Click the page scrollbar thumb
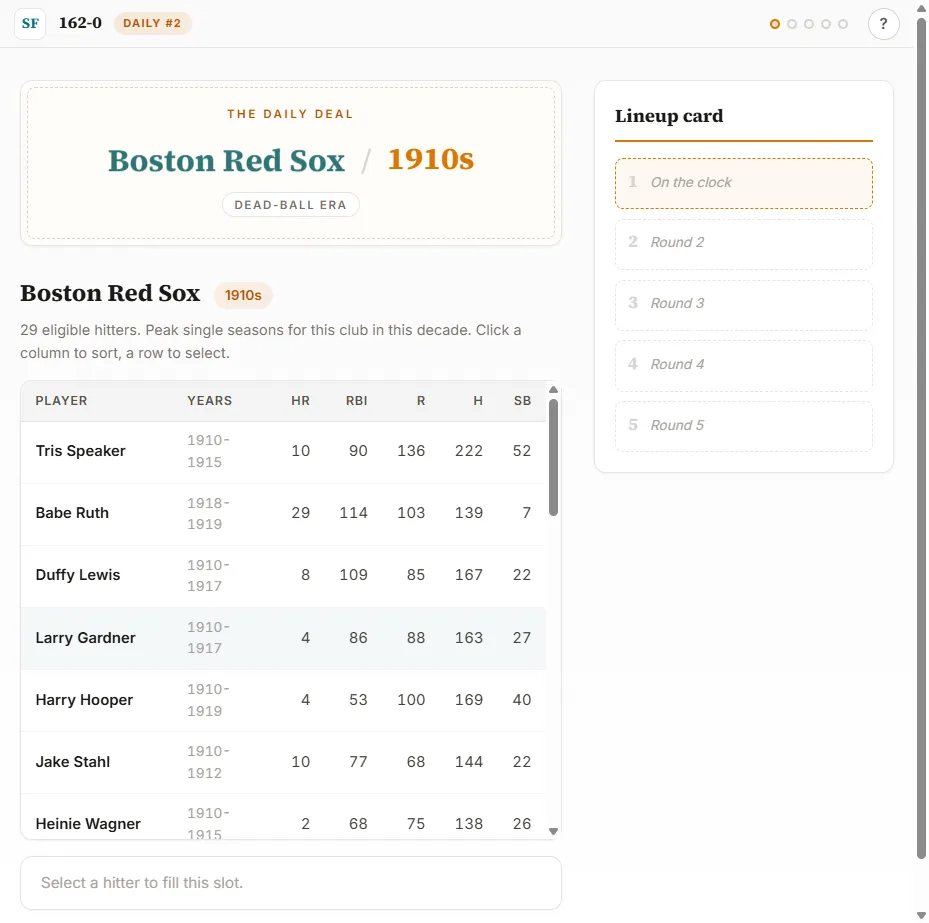Image resolution: width=929 pixels, height=923 pixels. [921, 438]
